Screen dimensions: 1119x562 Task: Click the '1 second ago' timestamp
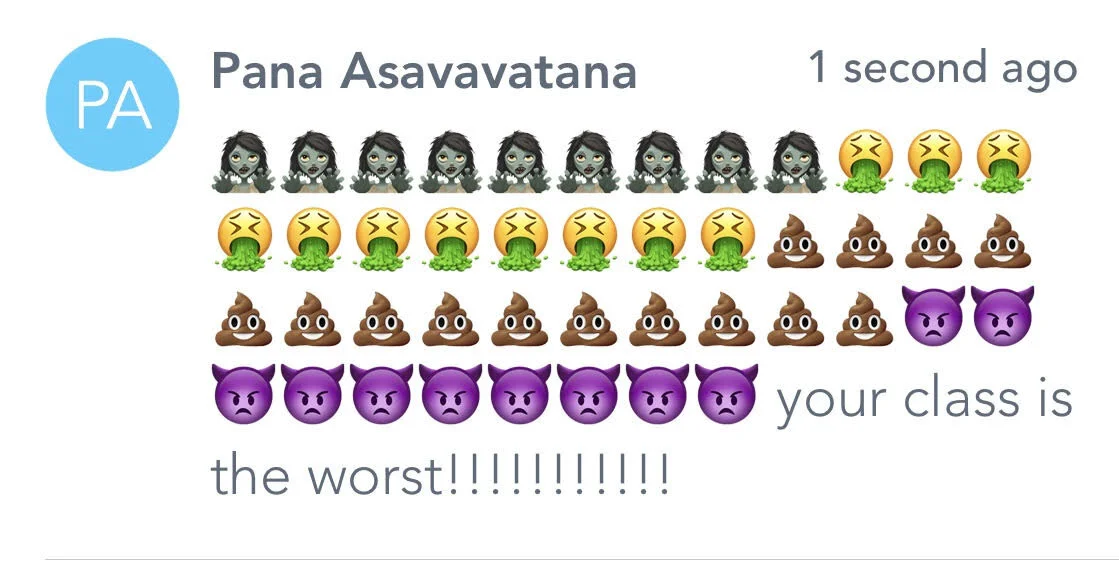[x=943, y=69]
